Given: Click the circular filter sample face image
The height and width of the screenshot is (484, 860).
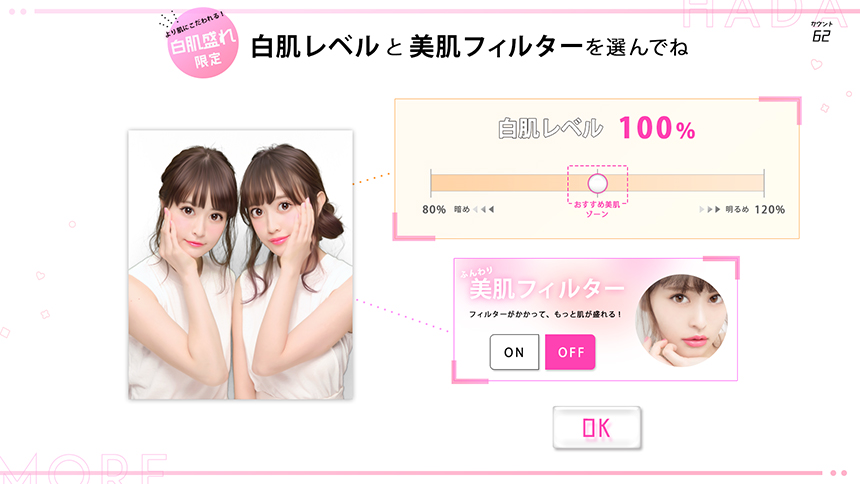Looking at the screenshot, I should tap(682, 320).
